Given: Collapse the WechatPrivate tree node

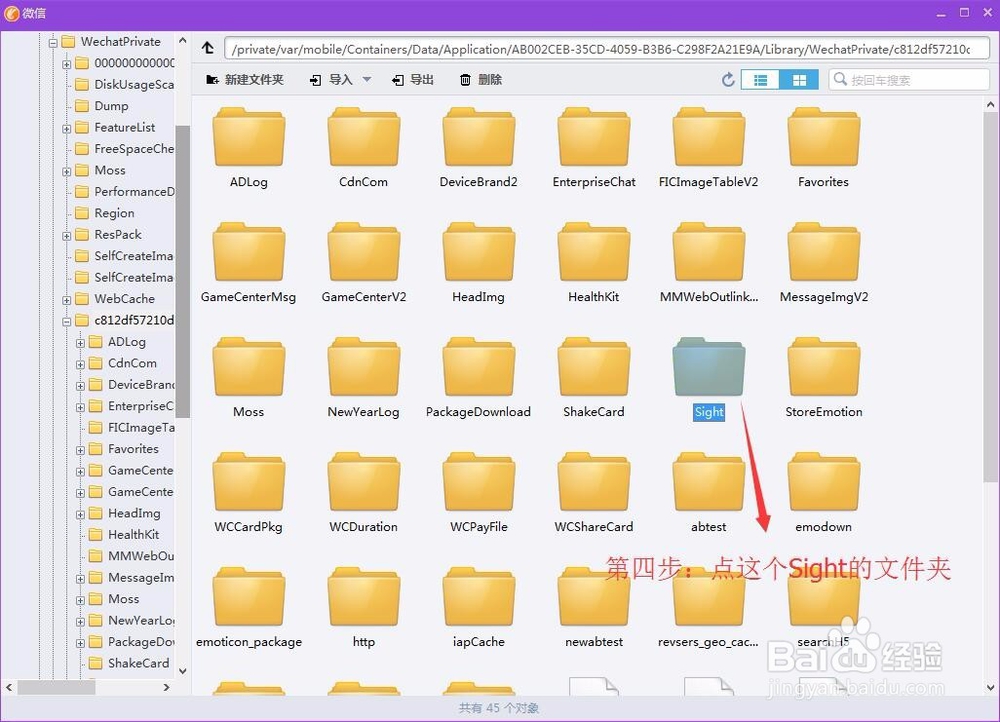Looking at the screenshot, I should pos(53,43).
